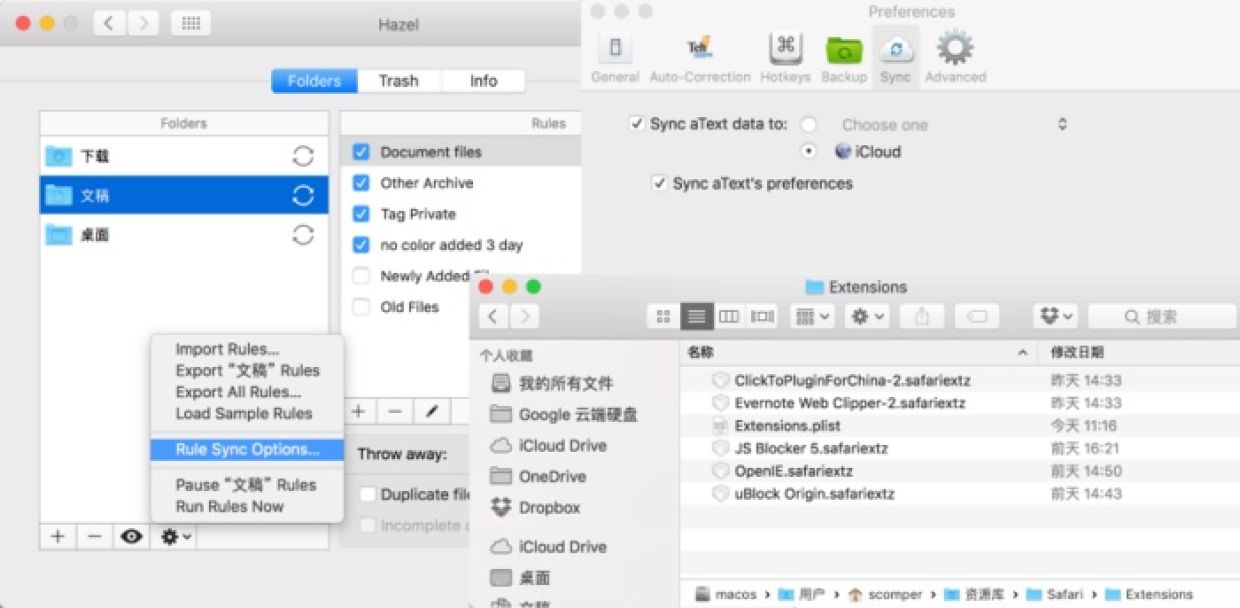Open Finder action gear dropdown
This screenshot has width=1240, height=608.
(x=865, y=316)
